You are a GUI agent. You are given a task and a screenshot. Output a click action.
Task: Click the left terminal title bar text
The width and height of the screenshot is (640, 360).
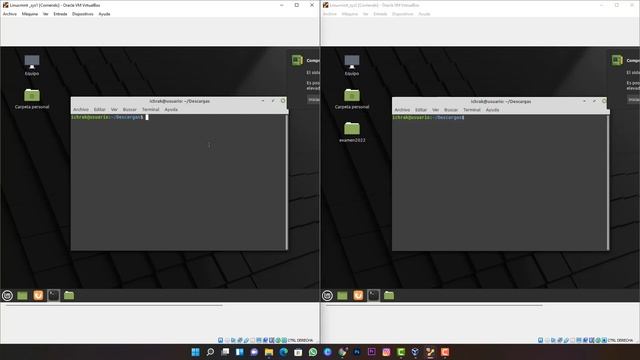(x=180, y=101)
